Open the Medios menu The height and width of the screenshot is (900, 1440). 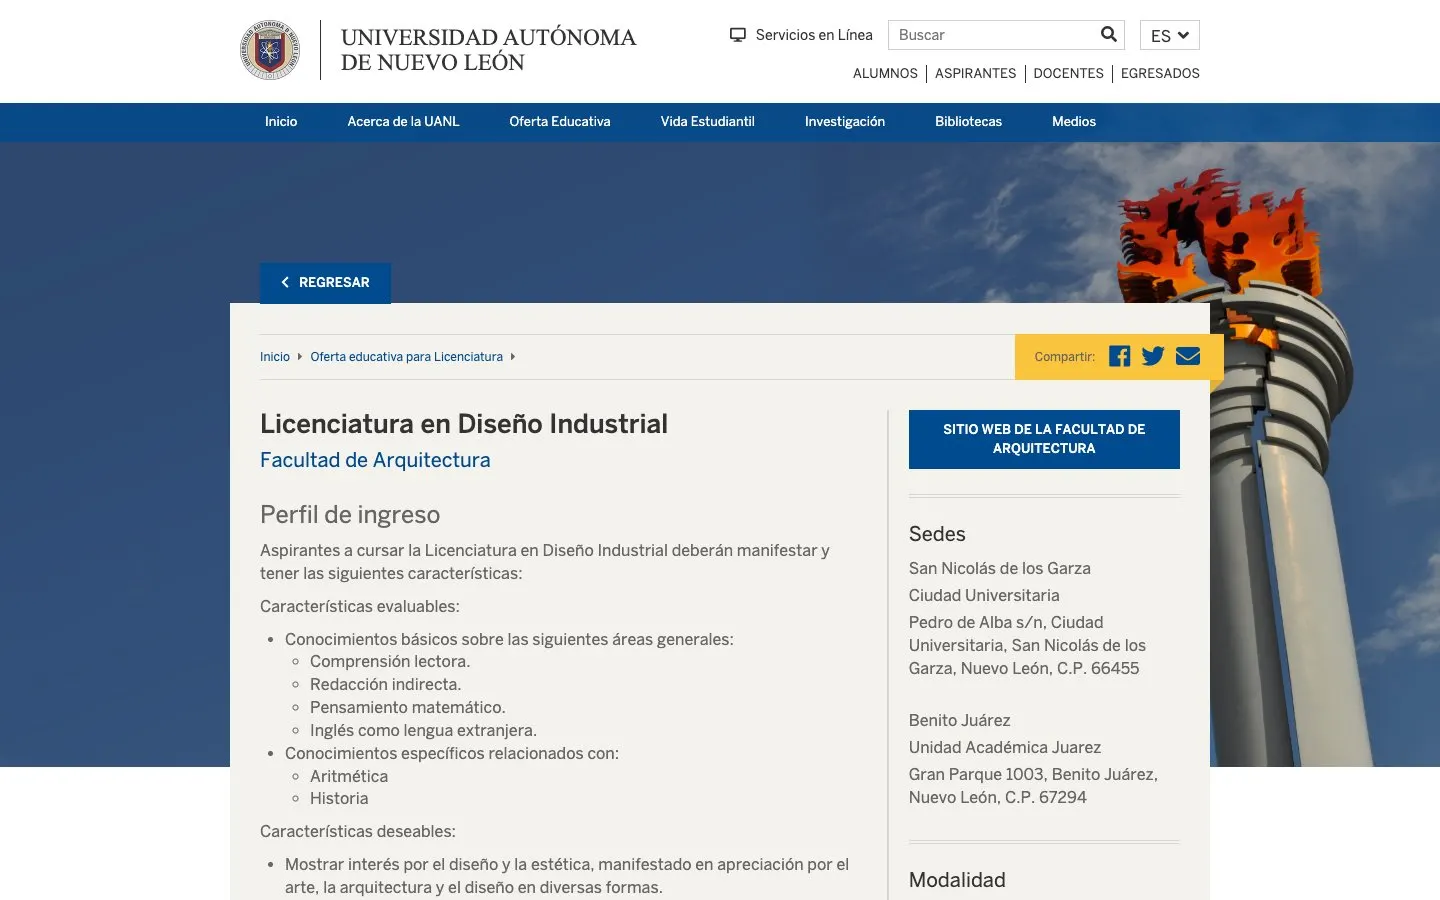click(1074, 121)
